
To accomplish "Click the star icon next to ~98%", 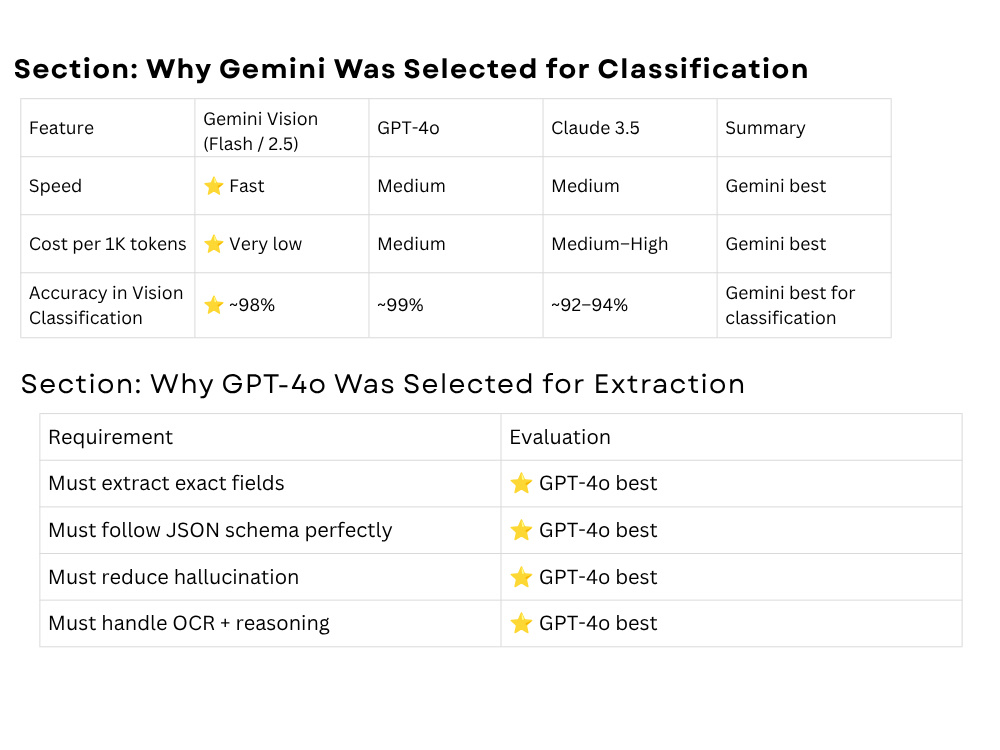I will tap(214, 305).
